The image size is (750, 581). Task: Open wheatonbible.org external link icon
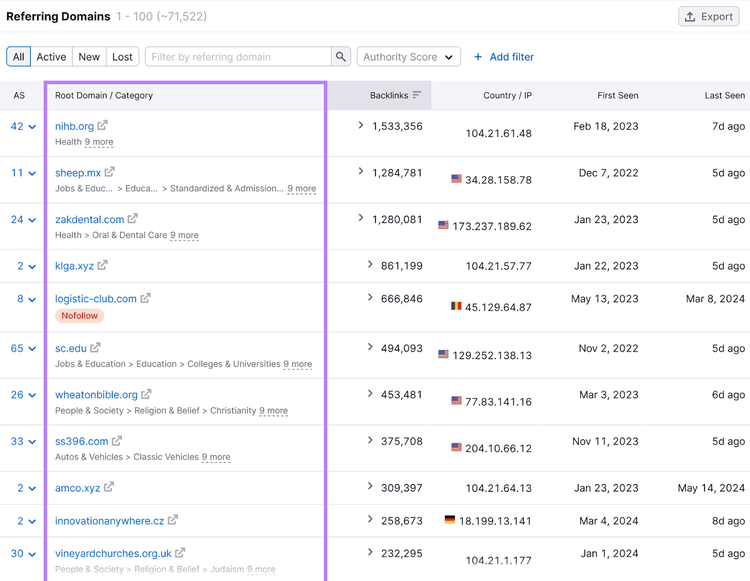point(146,394)
